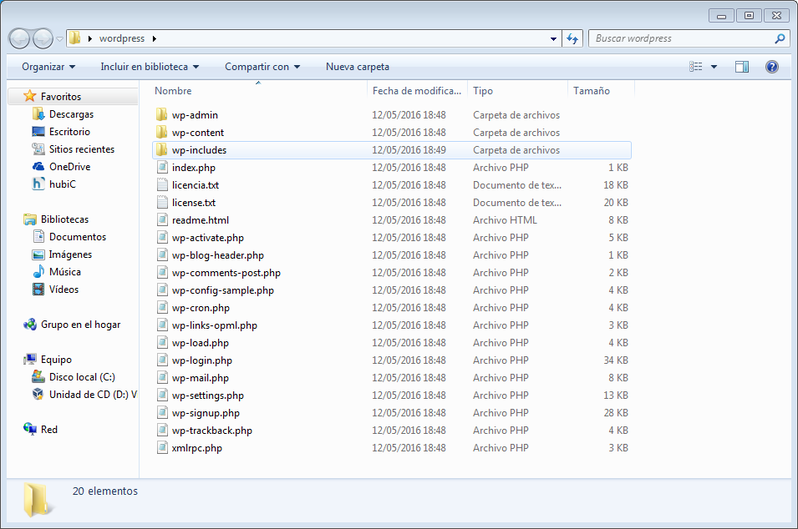Open the Organizar dropdown menu
This screenshot has width=798, height=529.
pos(48,67)
